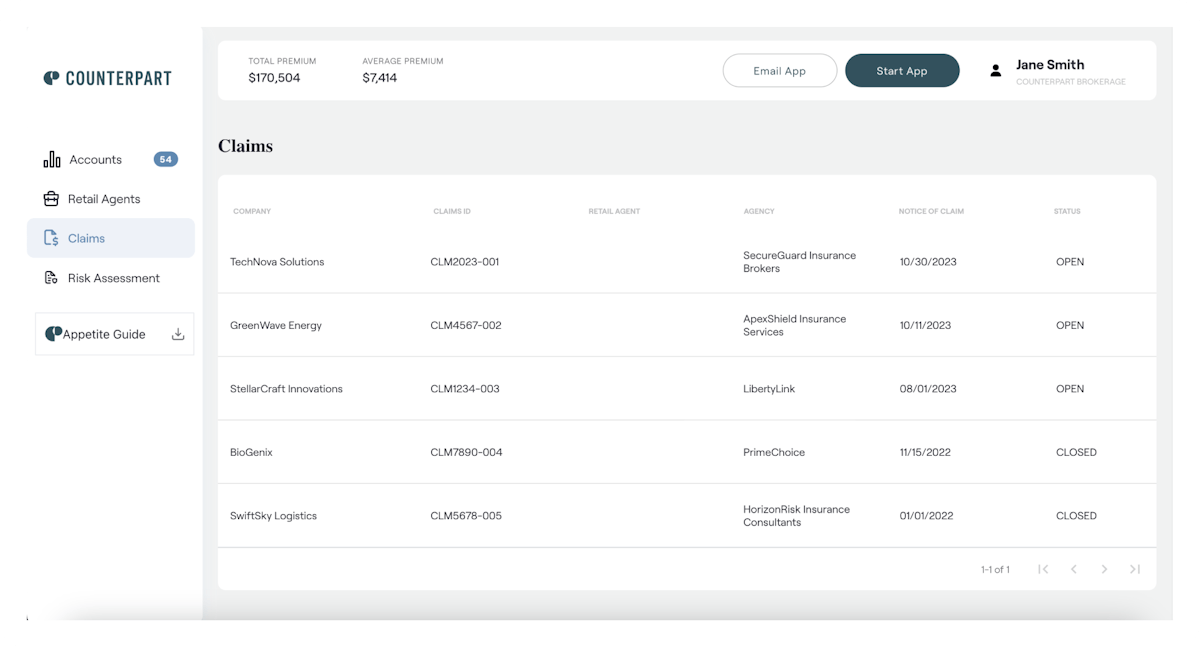Image resolution: width=1200 pixels, height=647 pixels.
Task: Click the Accounts 54 count badge
Action: [165, 159]
